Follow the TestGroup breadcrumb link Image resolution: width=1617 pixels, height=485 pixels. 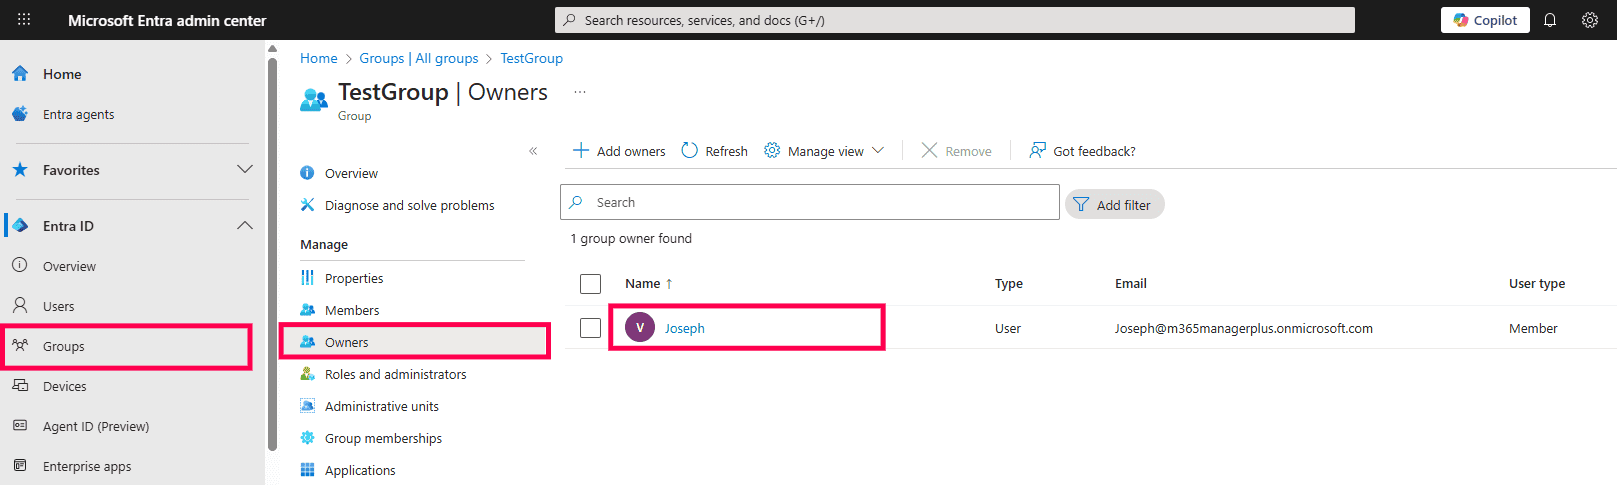click(x=531, y=58)
